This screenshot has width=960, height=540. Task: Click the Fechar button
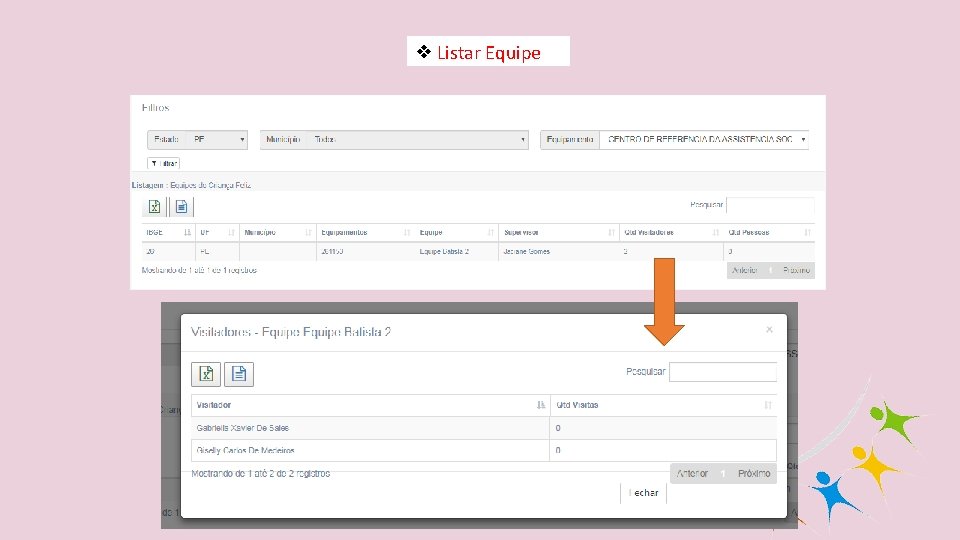pyautogui.click(x=643, y=493)
